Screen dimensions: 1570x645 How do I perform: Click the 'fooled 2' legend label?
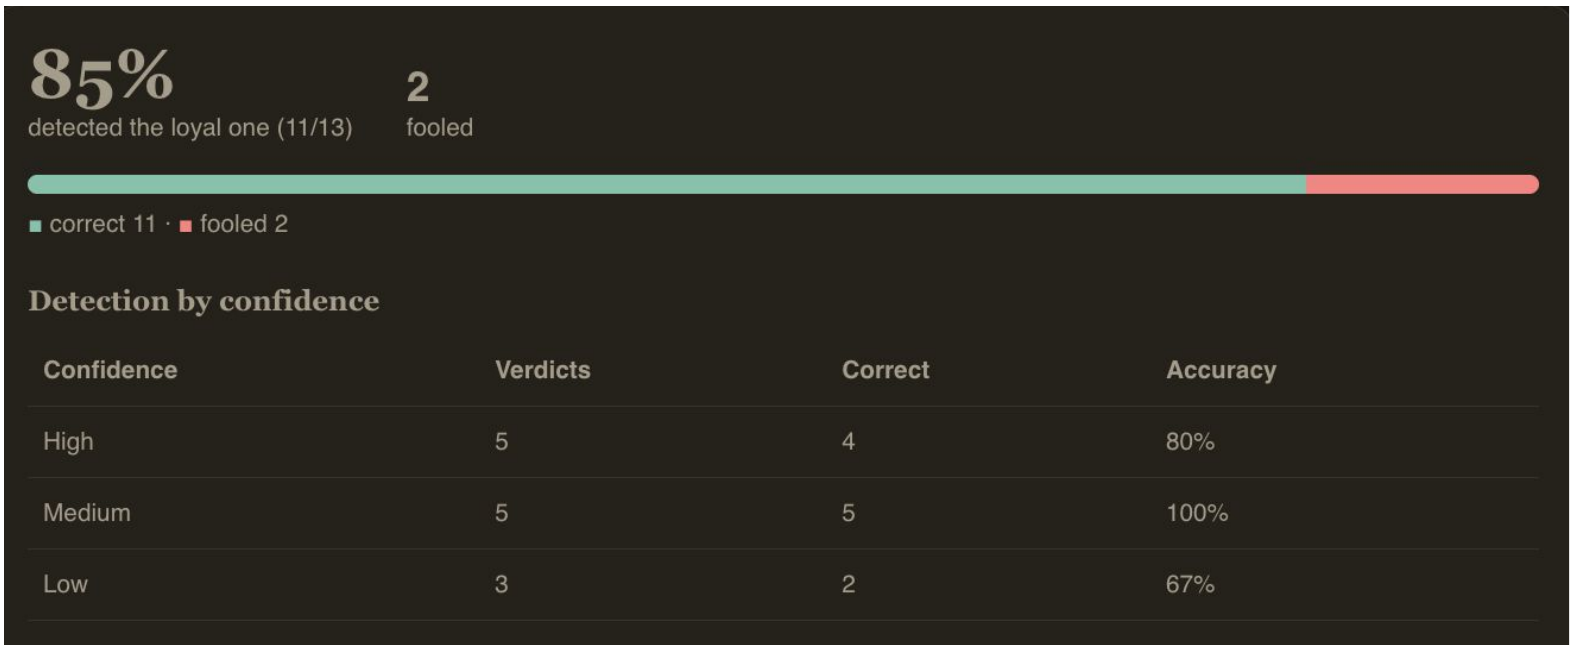pos(244,224)
